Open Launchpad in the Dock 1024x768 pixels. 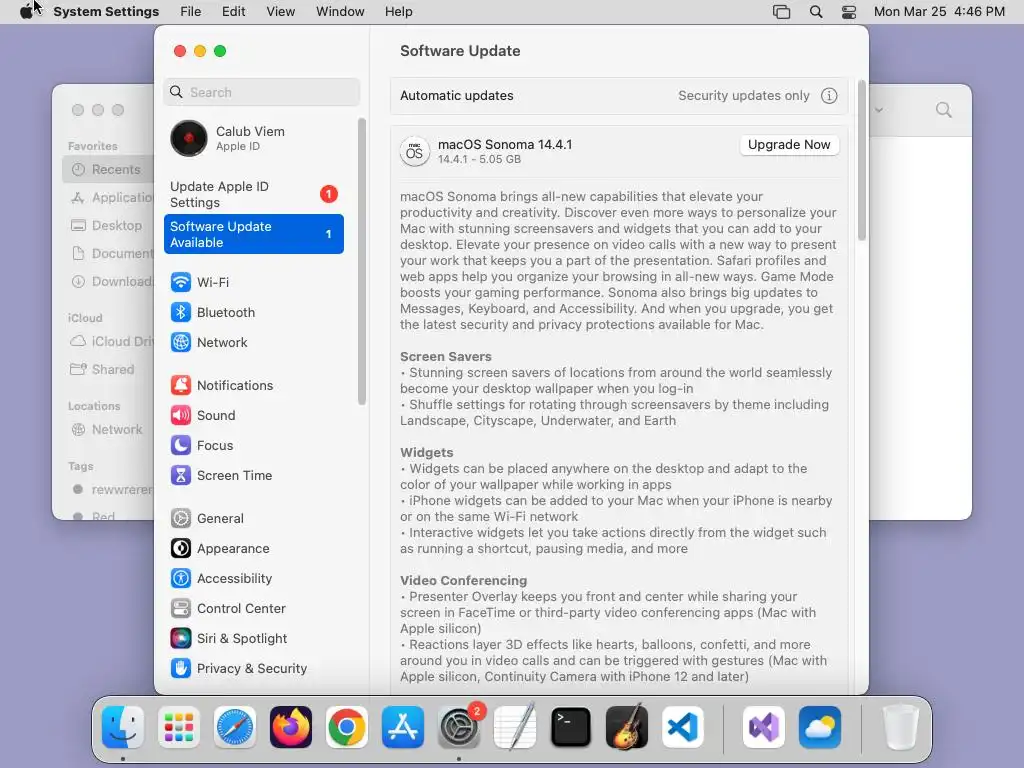(x=179, y=727)
